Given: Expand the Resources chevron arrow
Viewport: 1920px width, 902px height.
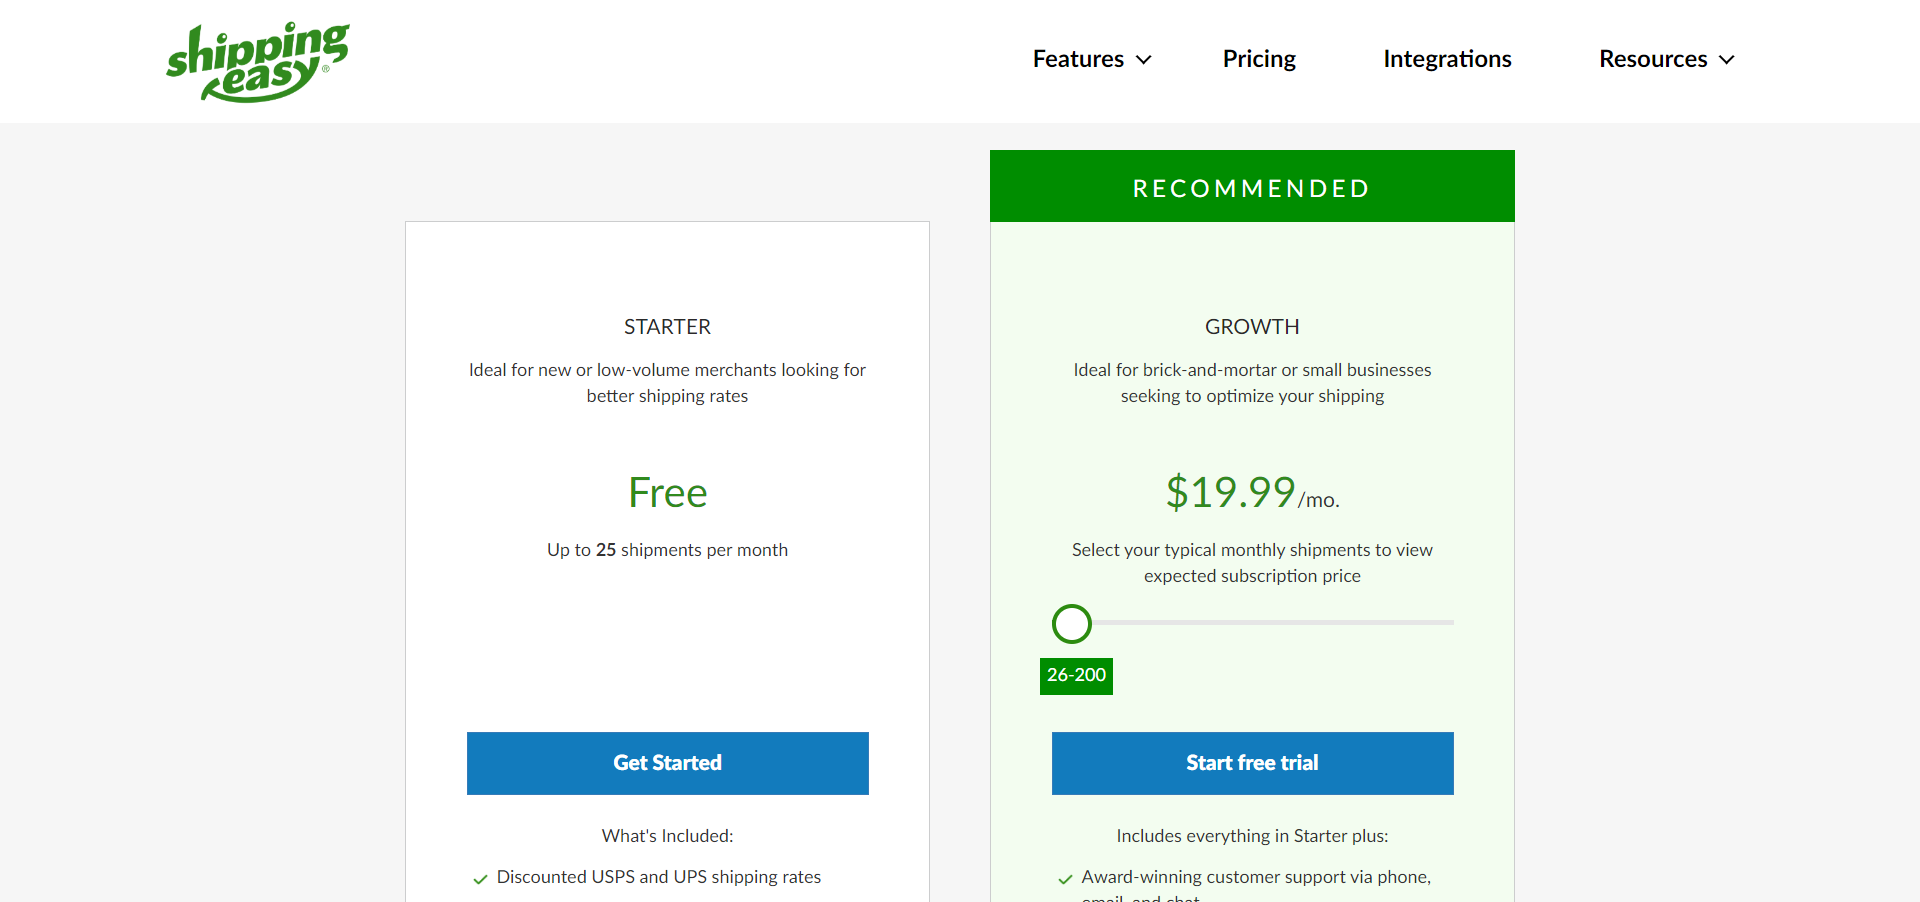Looking at the screenshot, I should pyautogui.click(x=1727, y=60).
